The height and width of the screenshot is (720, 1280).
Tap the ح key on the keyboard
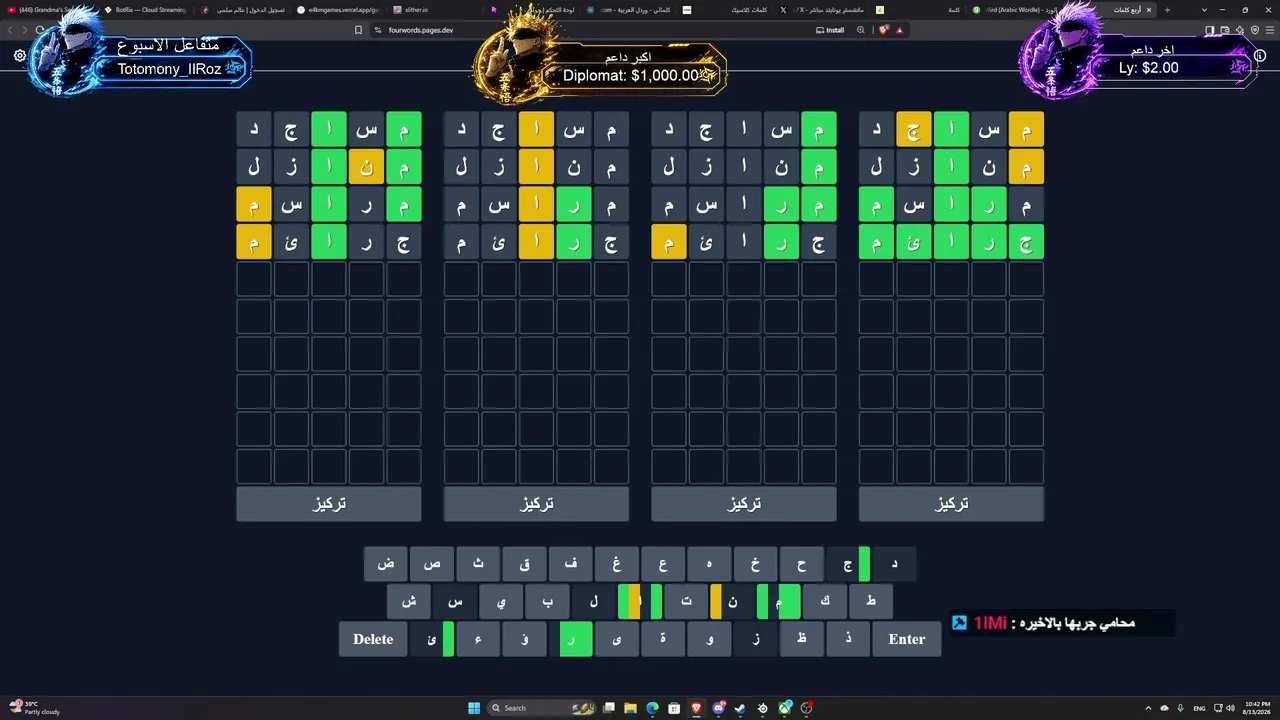[802, 564]
